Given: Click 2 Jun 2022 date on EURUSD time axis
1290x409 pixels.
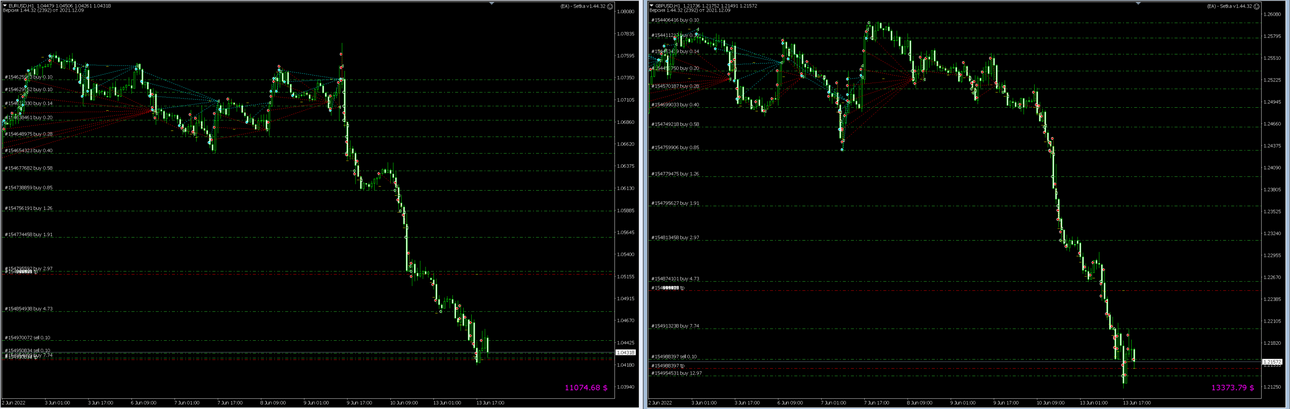Looking at the screenshot, I should (14, 403).
